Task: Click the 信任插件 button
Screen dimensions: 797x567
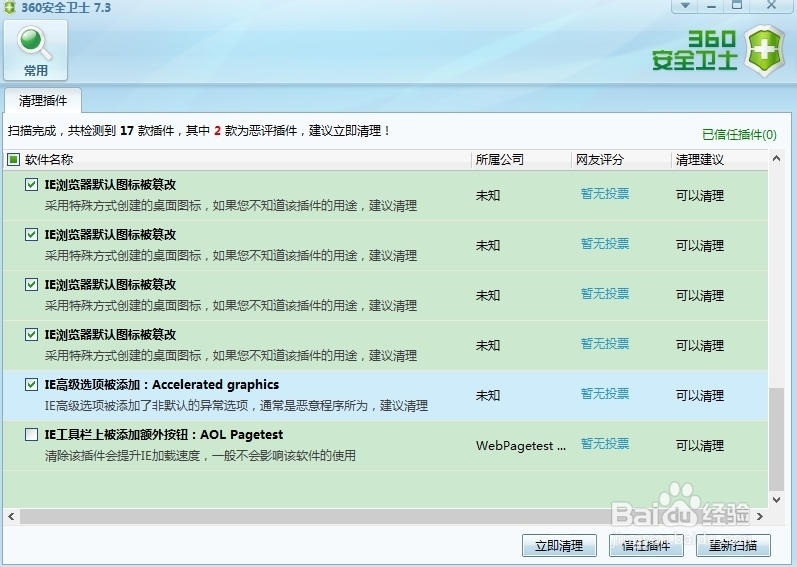Action: pyautogui.click(x=646, y=546)
